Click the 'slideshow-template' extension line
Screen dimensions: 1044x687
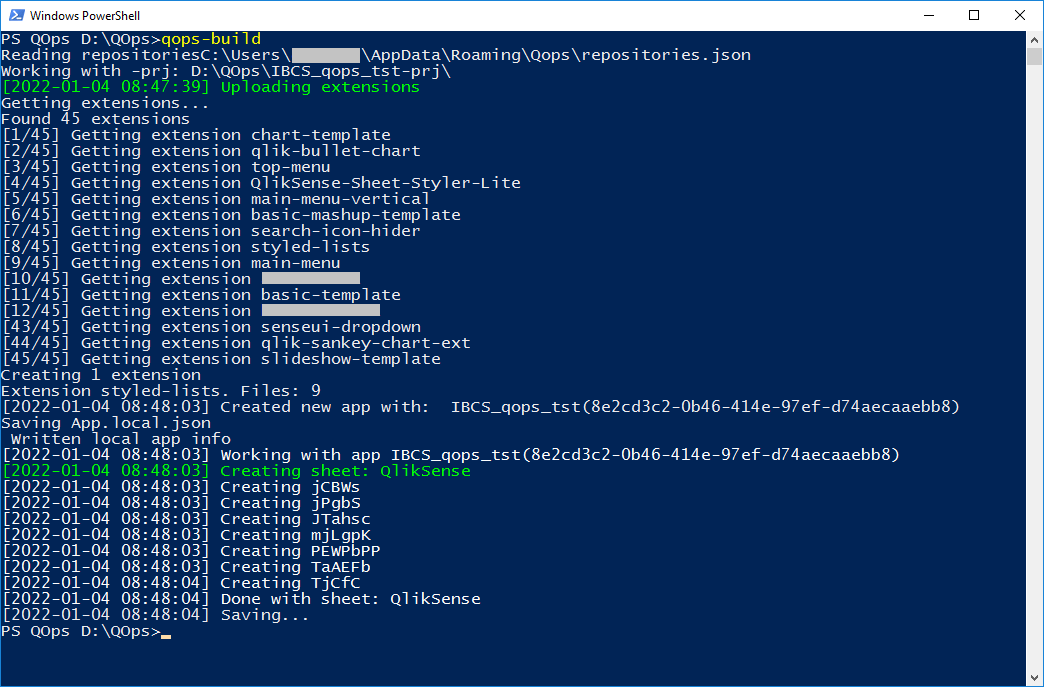221,358
